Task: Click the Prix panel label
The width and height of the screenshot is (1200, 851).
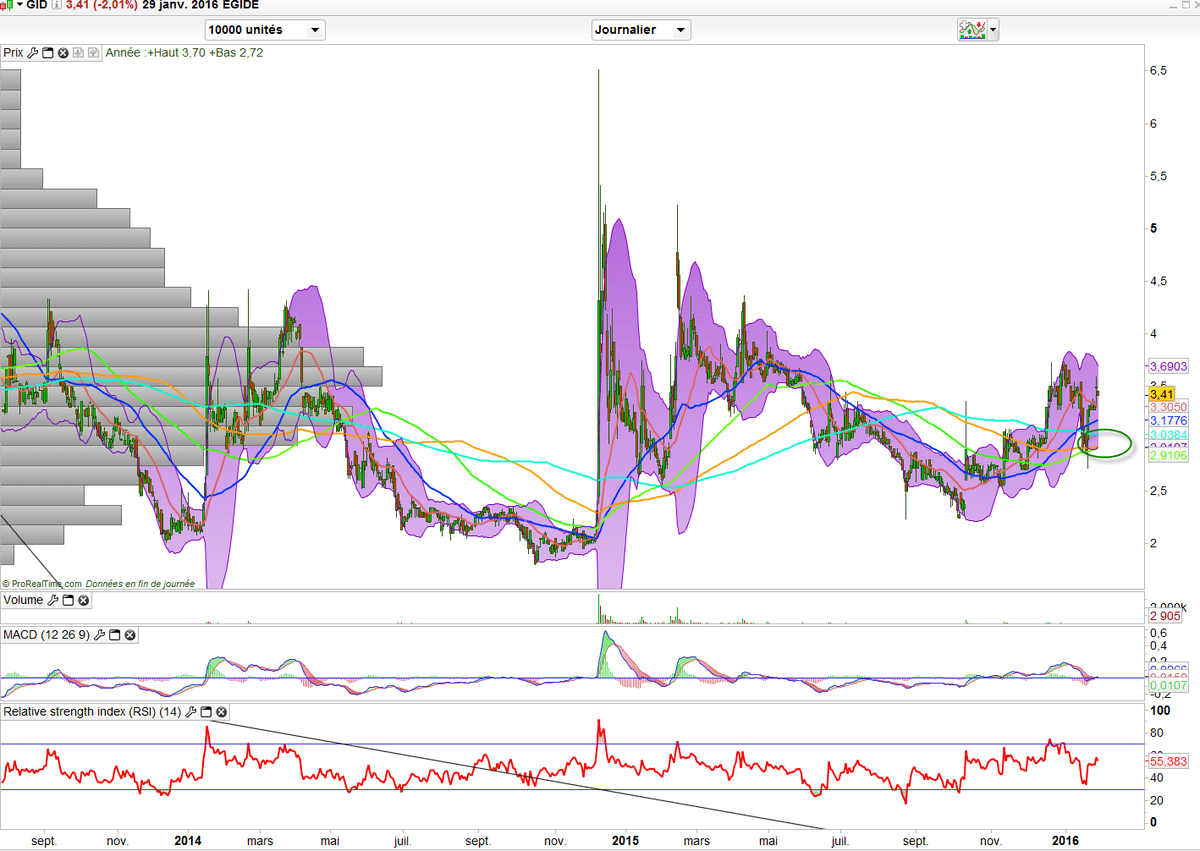Action: [14, 53]
